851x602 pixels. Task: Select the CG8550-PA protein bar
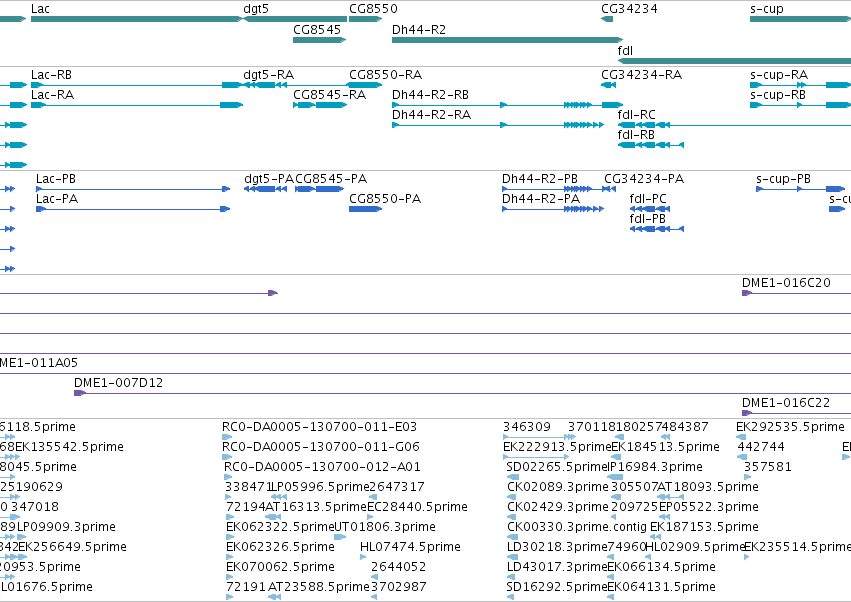pyautogui.click(x=365, y=209)
